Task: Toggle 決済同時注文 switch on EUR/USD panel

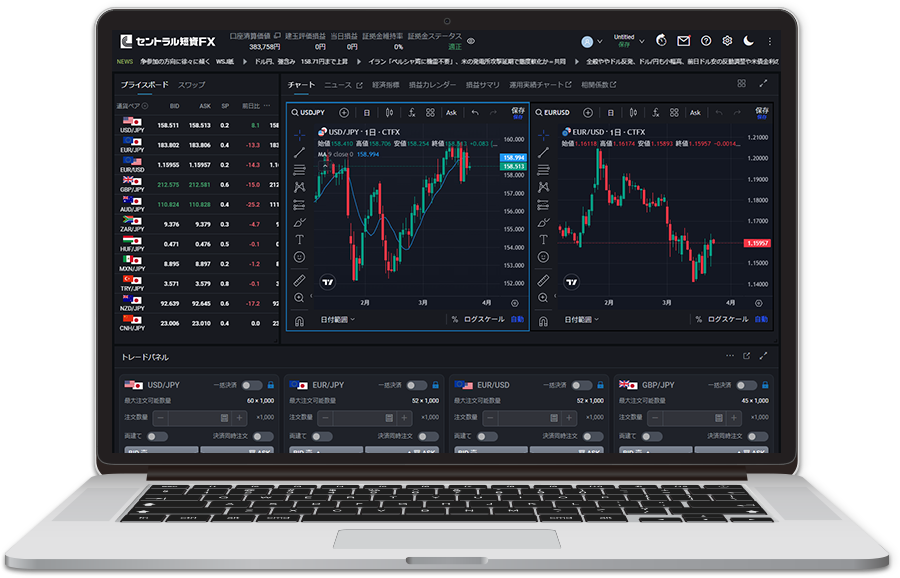Action: [x=592, y=436]
